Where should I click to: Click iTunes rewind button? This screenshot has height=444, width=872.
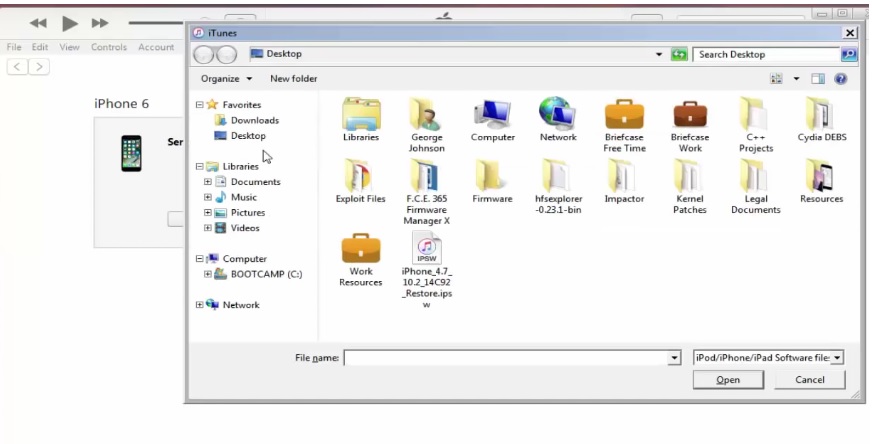(x=38, y=23)
